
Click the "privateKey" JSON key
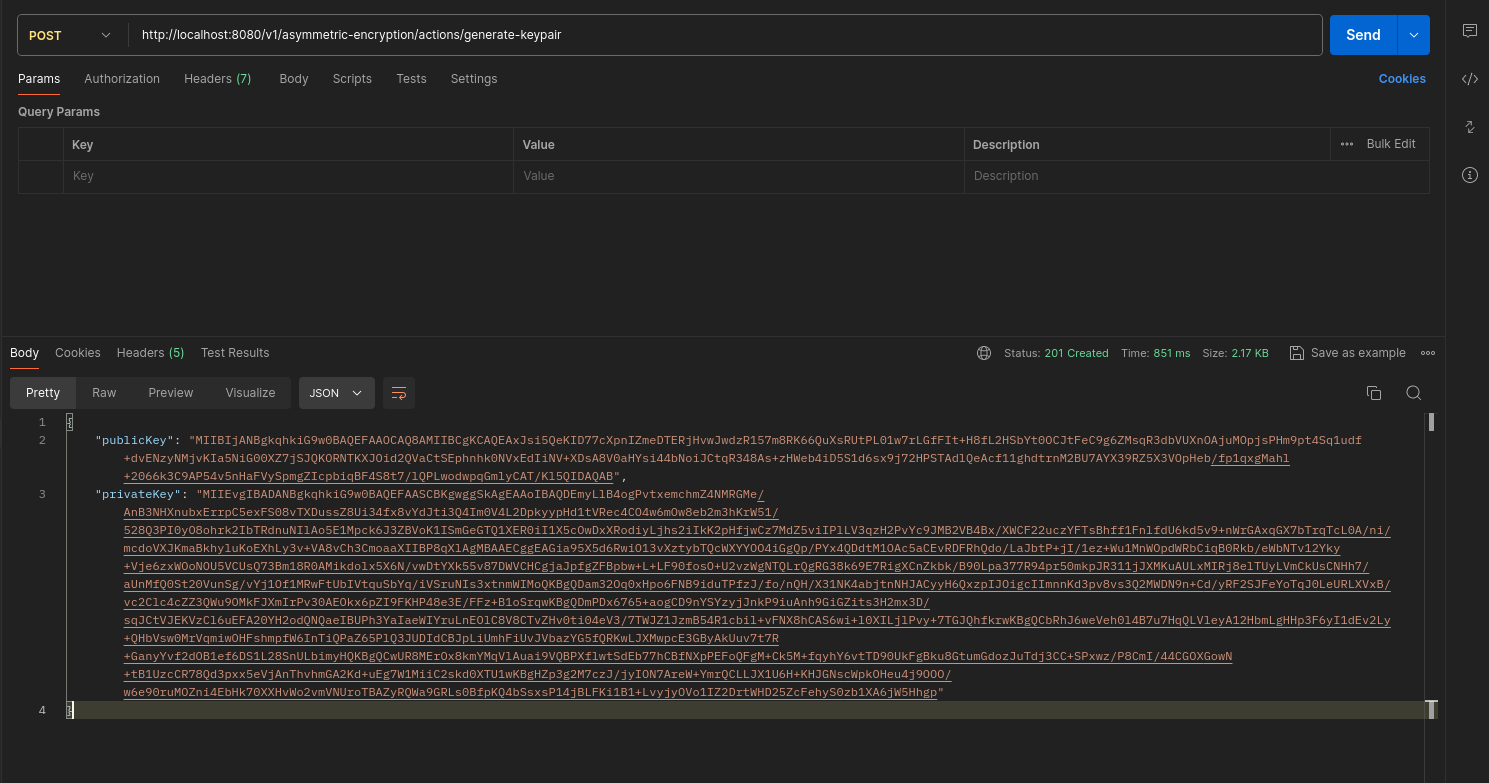click(x=139, y=494)
